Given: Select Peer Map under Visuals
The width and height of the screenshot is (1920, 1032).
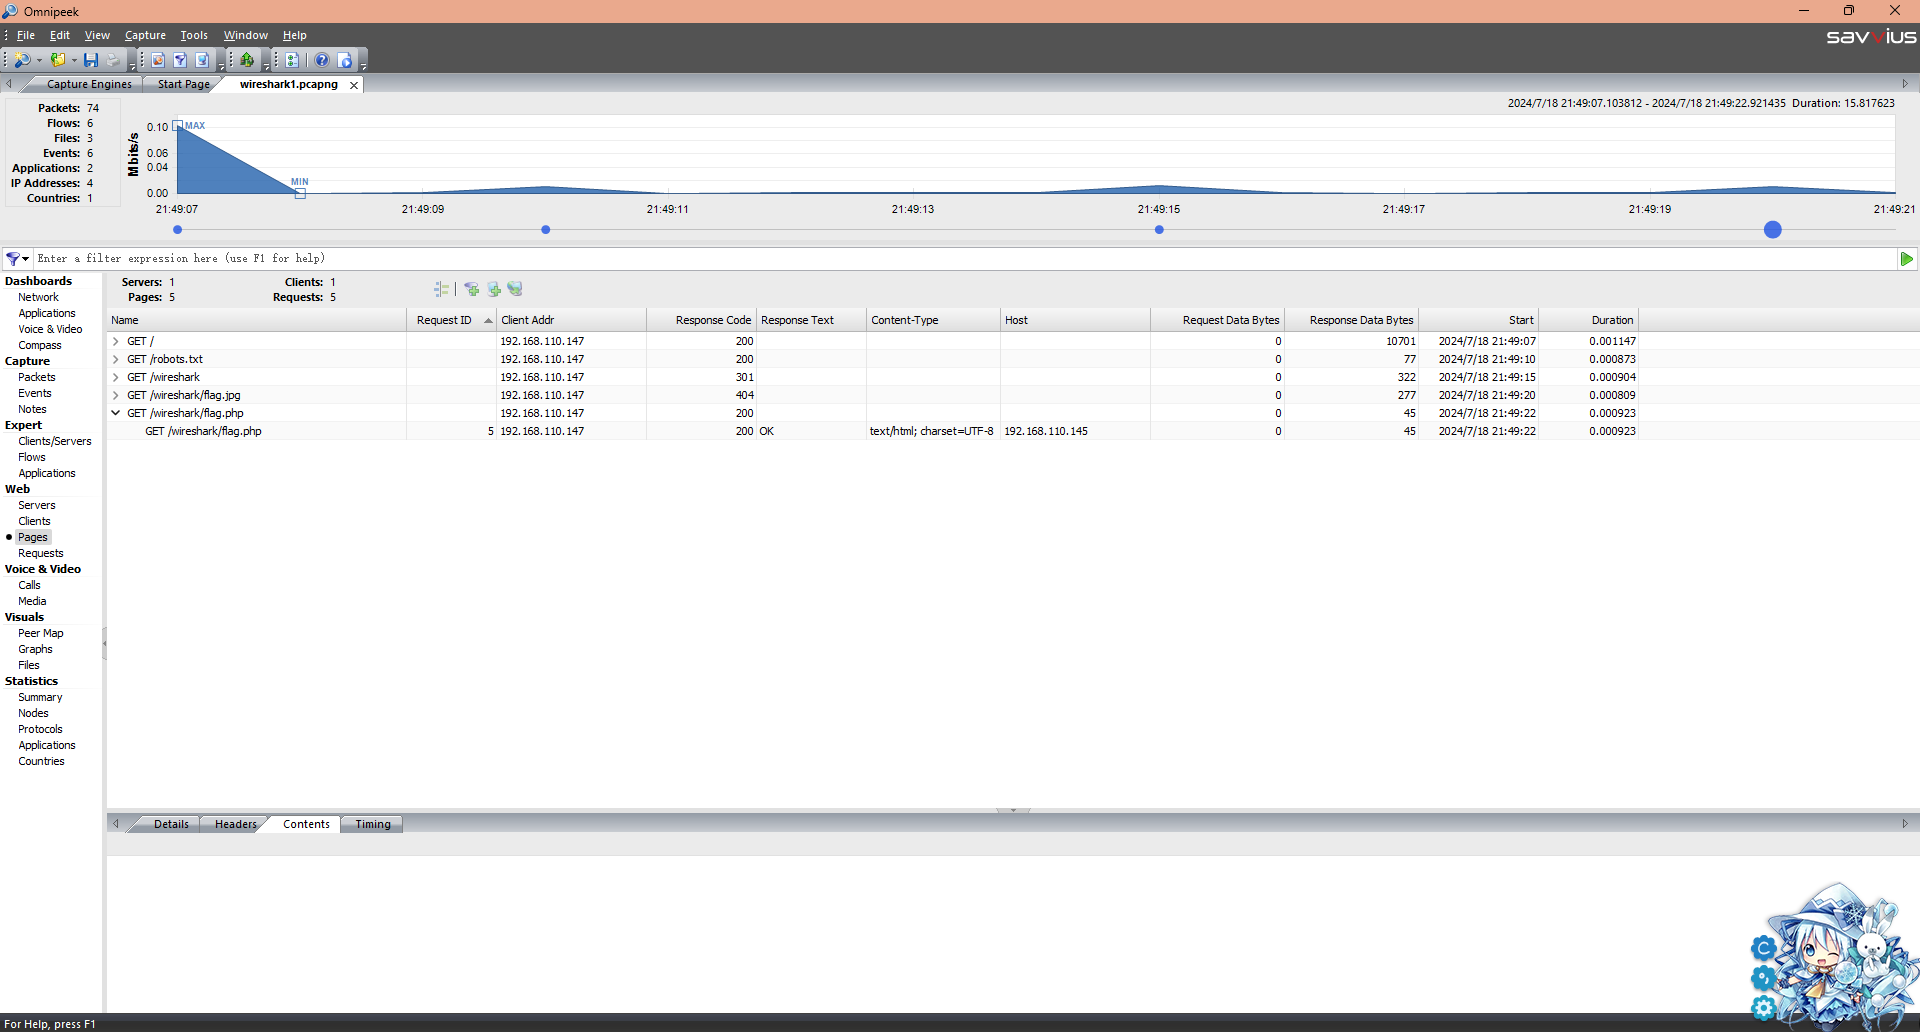Looking at the screenshot, I should (40, 633).
